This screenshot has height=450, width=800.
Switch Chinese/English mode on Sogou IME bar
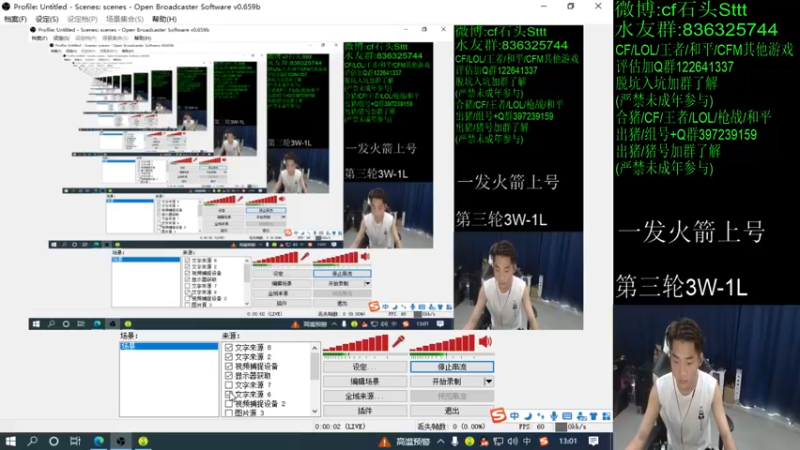[x=514, y=416]
